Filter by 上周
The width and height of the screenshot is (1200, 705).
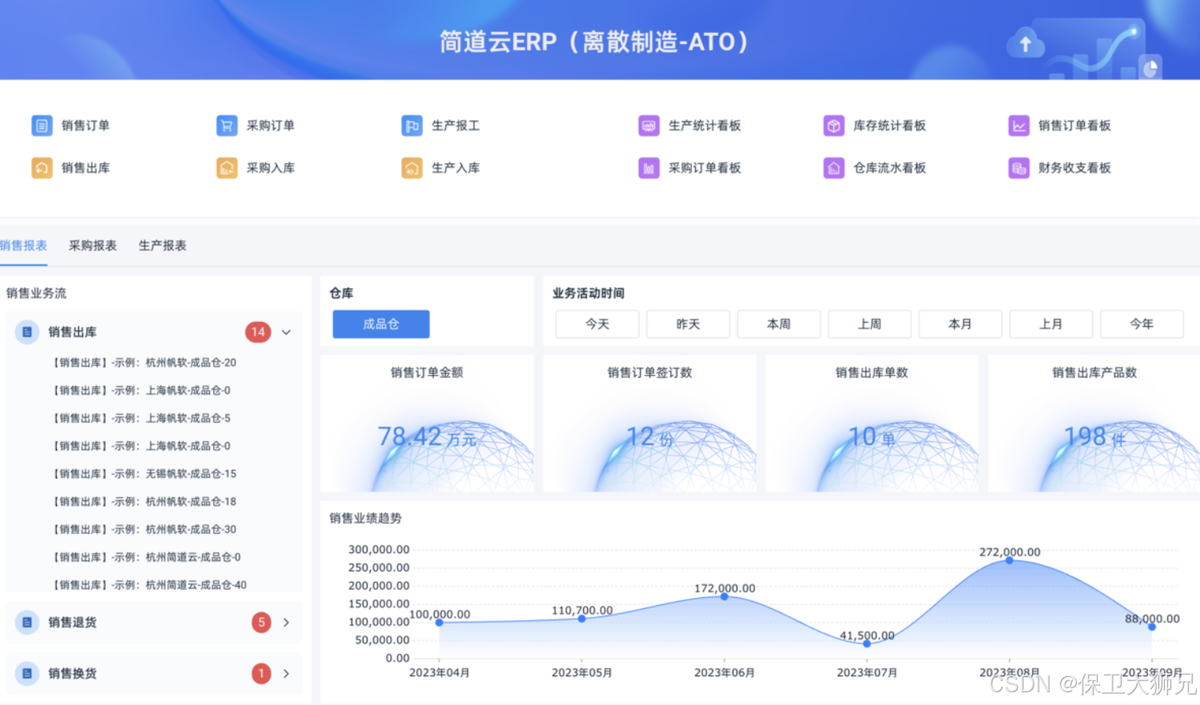[869, 324]
